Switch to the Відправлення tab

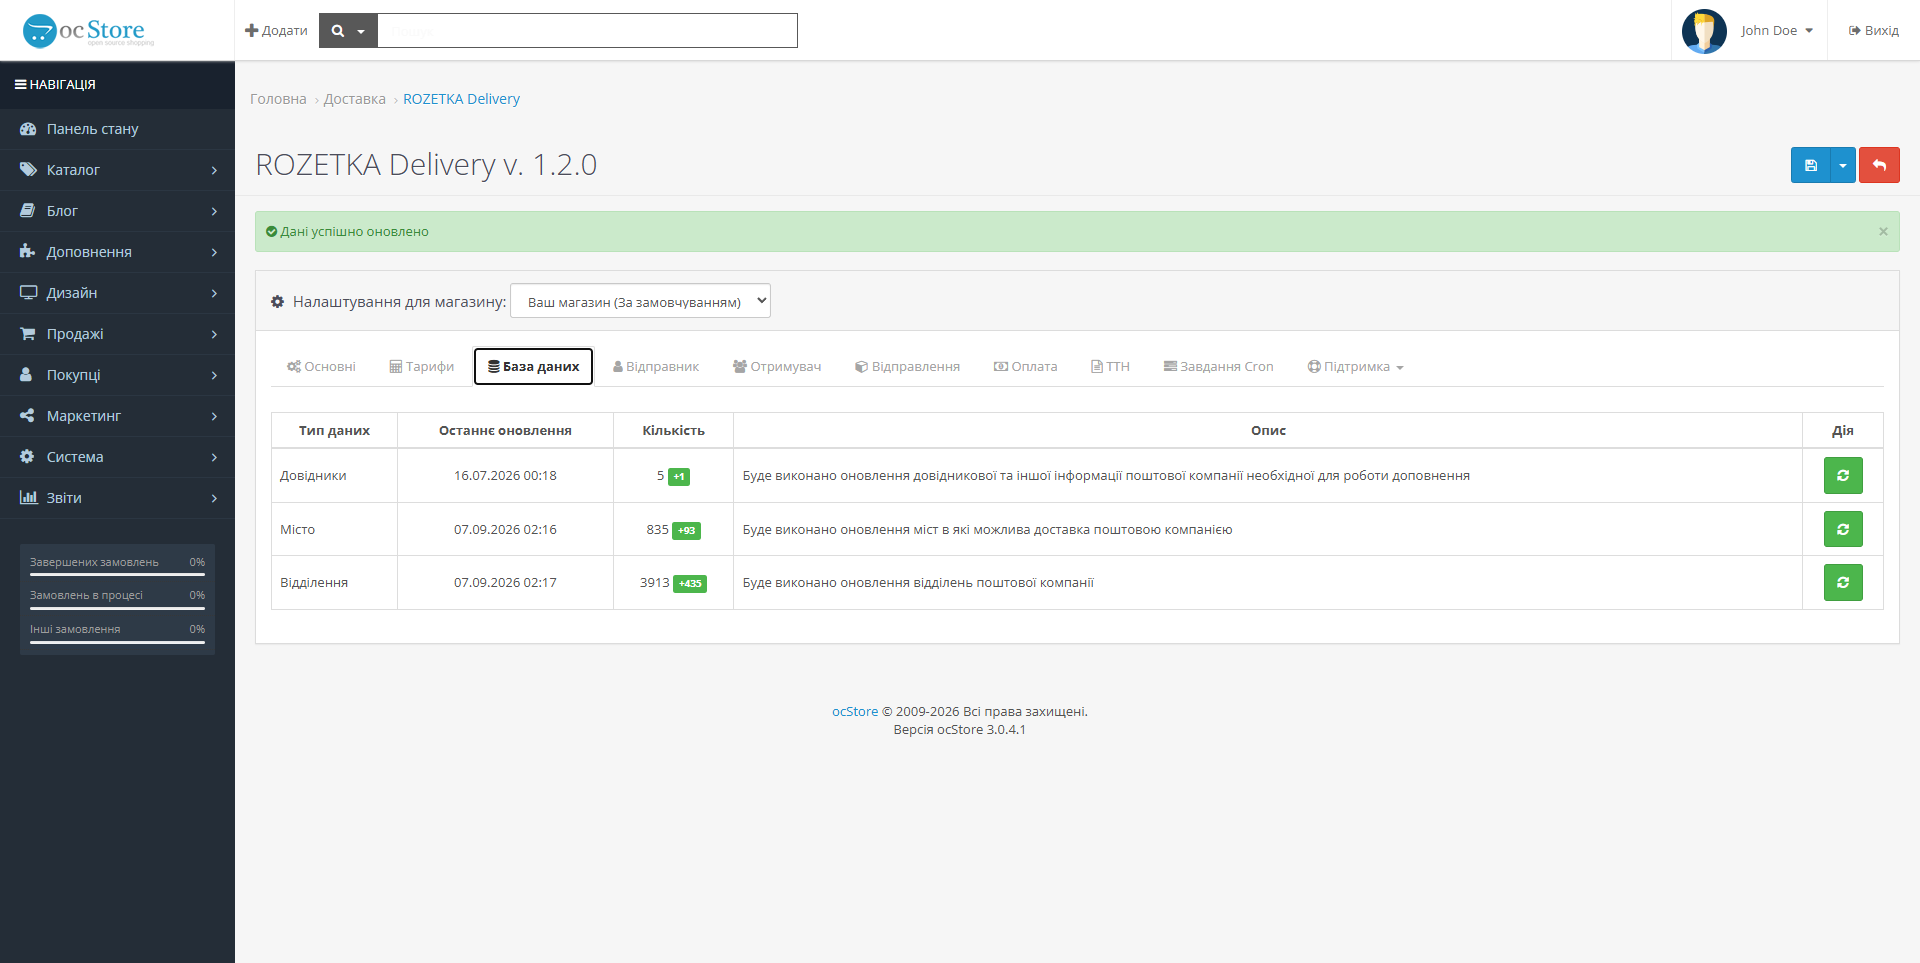[907, 367]
